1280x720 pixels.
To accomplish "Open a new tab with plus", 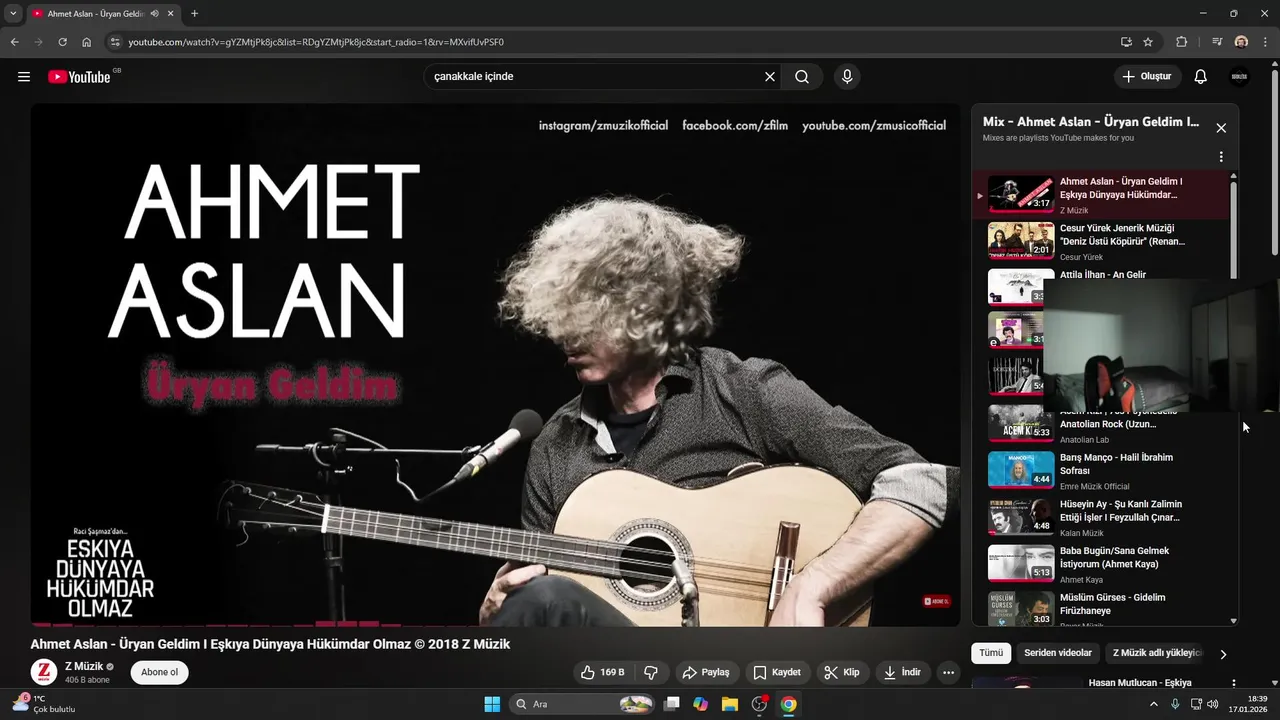I will pos(194,14).
